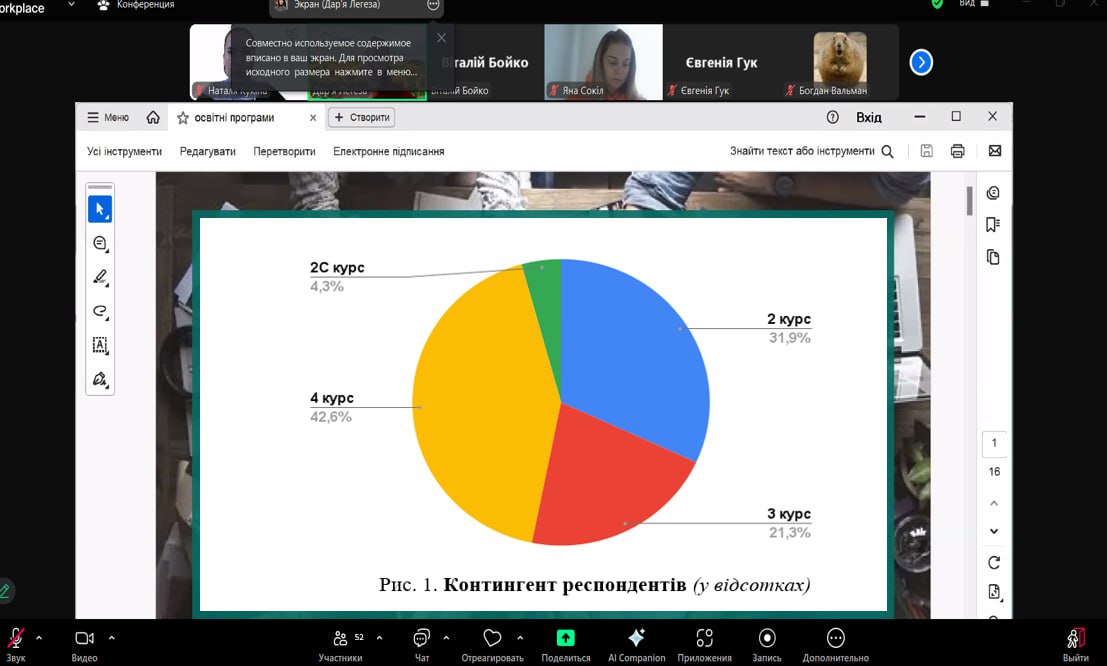This screenshot has width=1107, height=666.
Task: Select the freehand draw lasso tool
Action: [x=100, y=311]
